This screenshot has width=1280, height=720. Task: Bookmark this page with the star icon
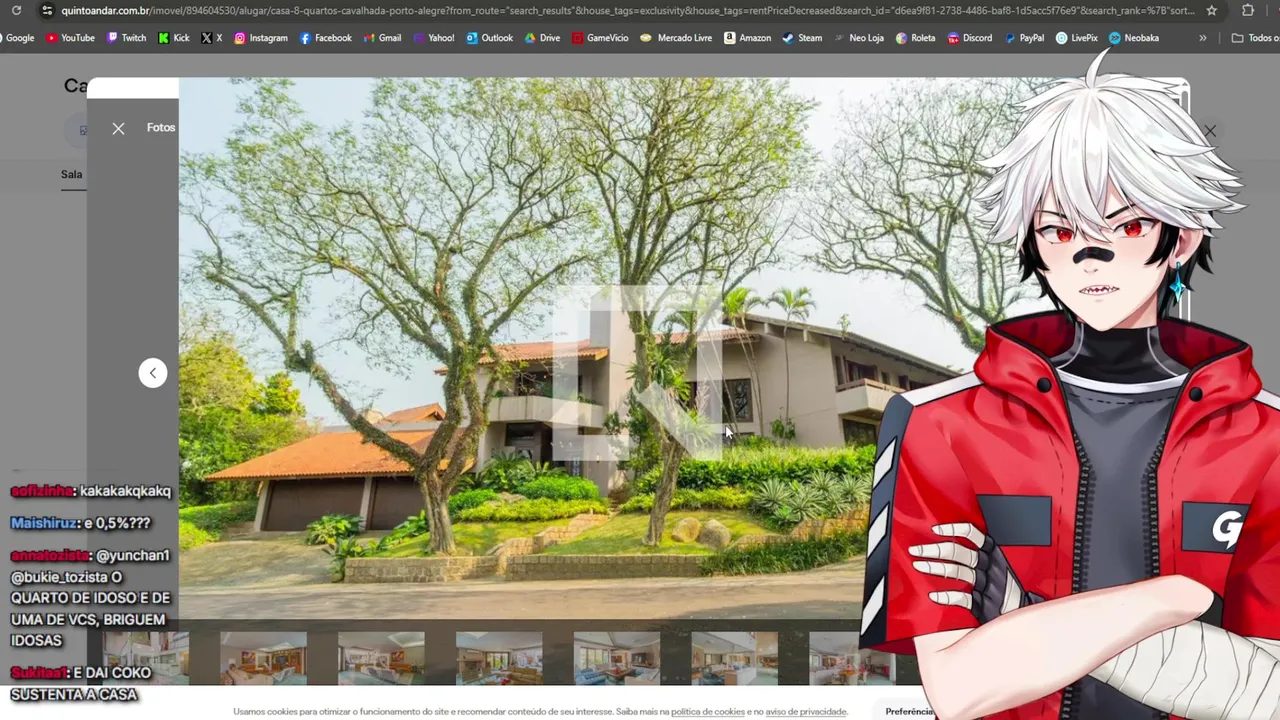click(x=1212, y=11)
